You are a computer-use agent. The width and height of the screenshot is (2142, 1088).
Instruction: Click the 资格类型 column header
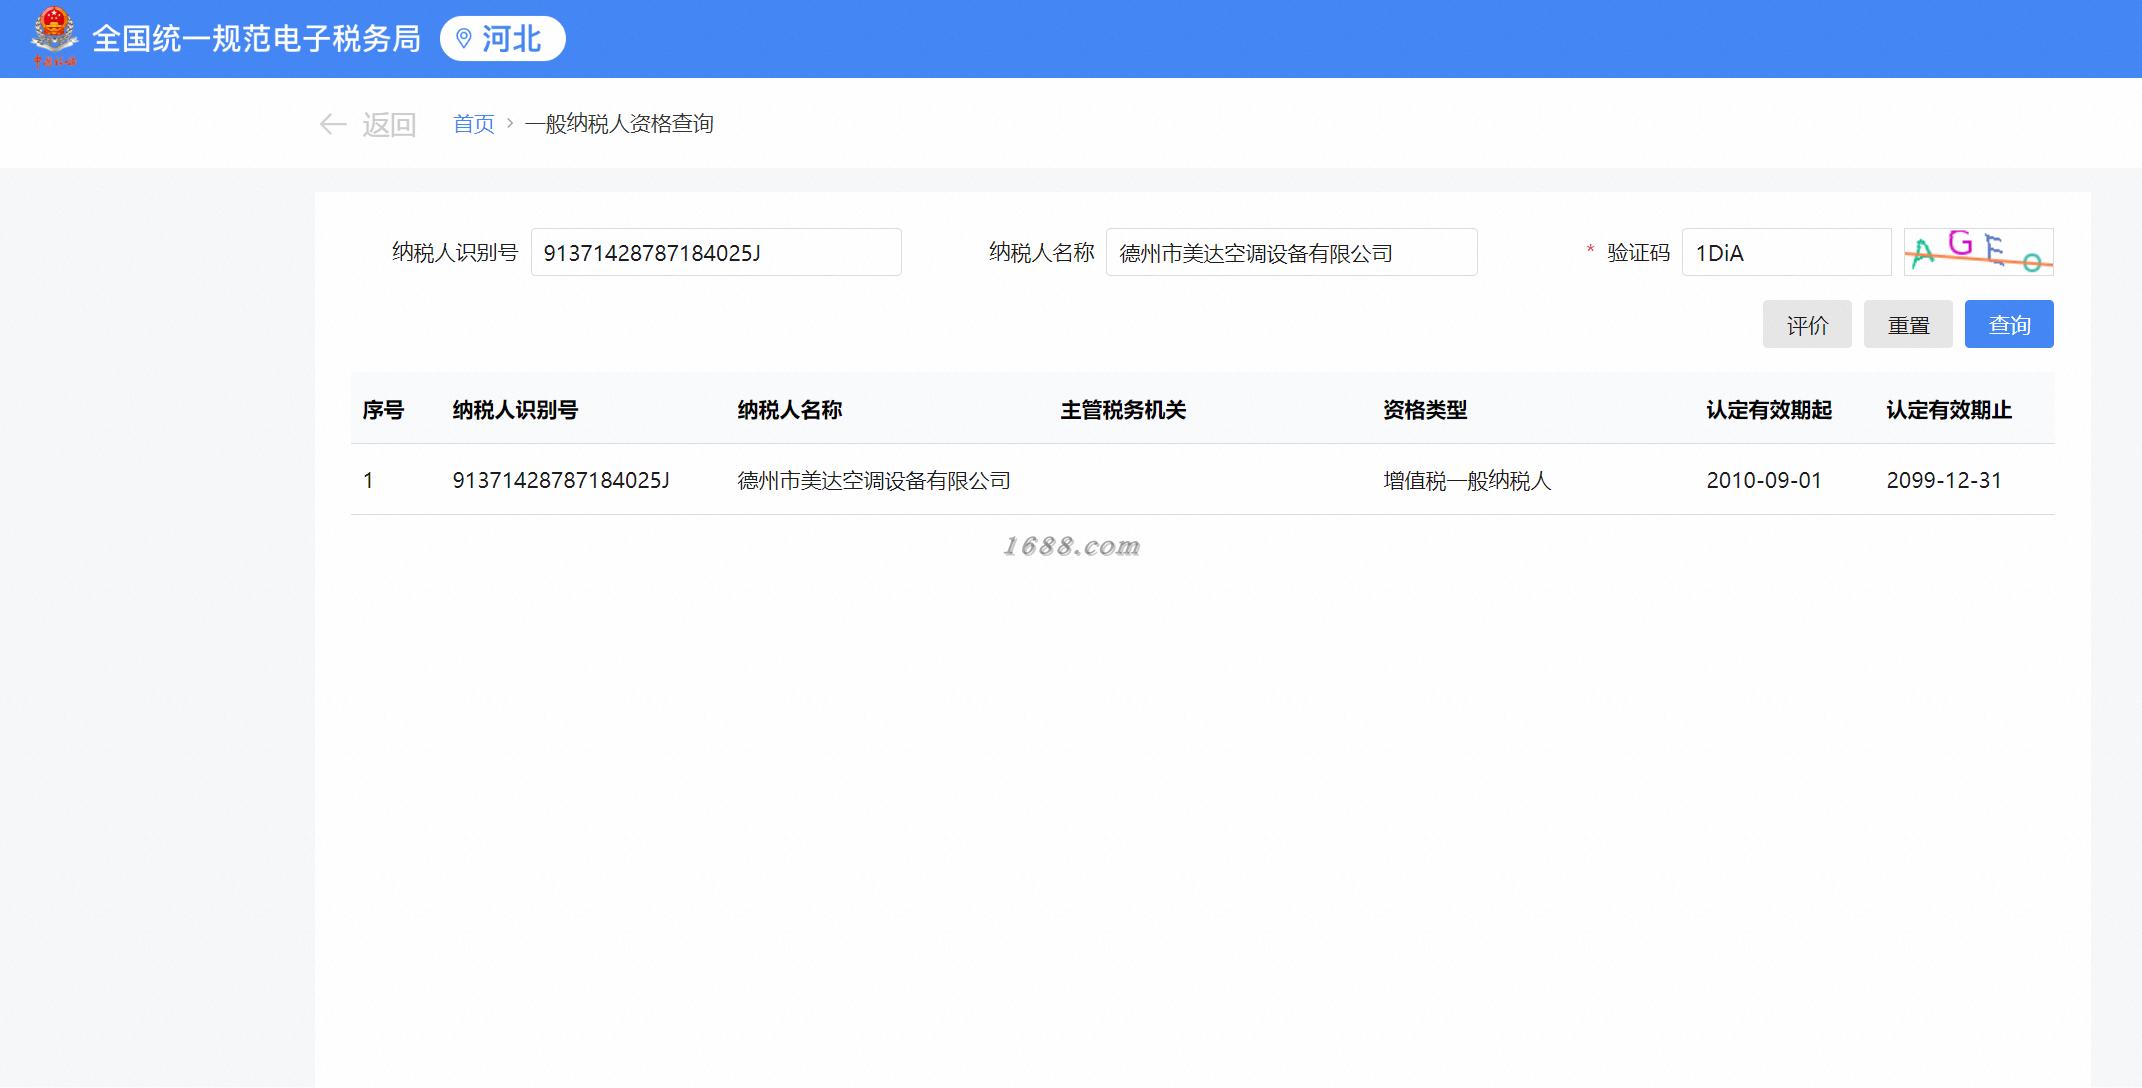tap(1424, 410)
